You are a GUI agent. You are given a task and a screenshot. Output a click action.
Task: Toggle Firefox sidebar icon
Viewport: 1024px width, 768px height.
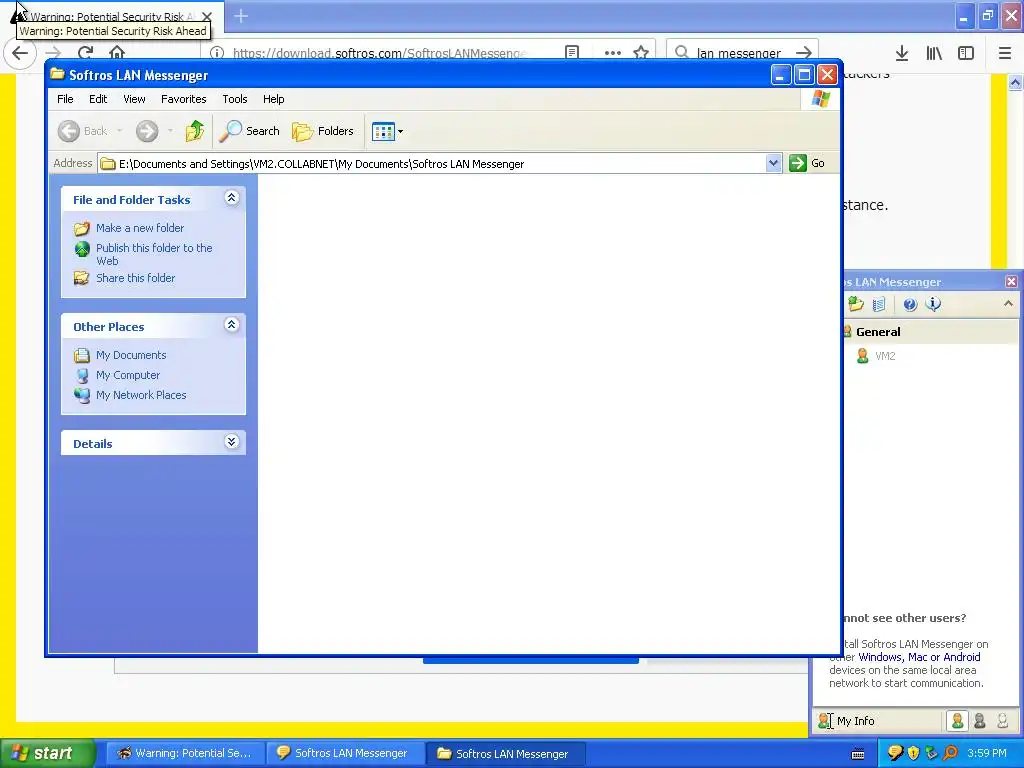click(x=966, y=53)
